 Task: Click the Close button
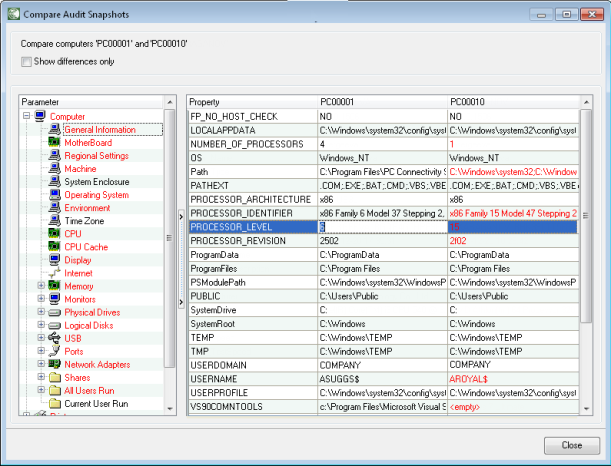(x=571, y=444)
